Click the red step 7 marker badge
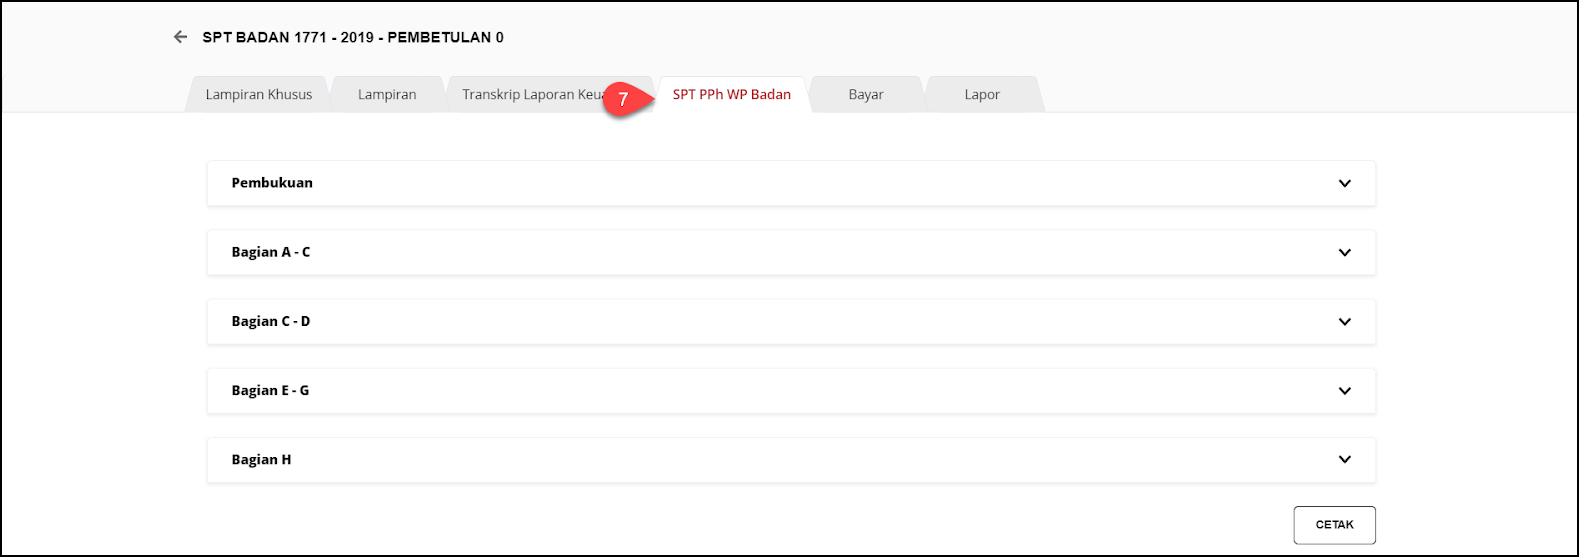Screen dimensions: 1579x557 click(x=622, y=99)
